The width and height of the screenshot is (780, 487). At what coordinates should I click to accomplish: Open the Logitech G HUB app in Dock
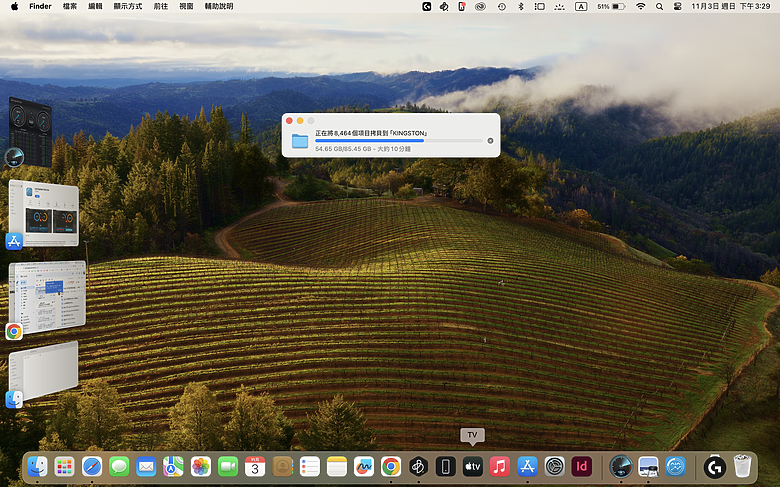715,467
